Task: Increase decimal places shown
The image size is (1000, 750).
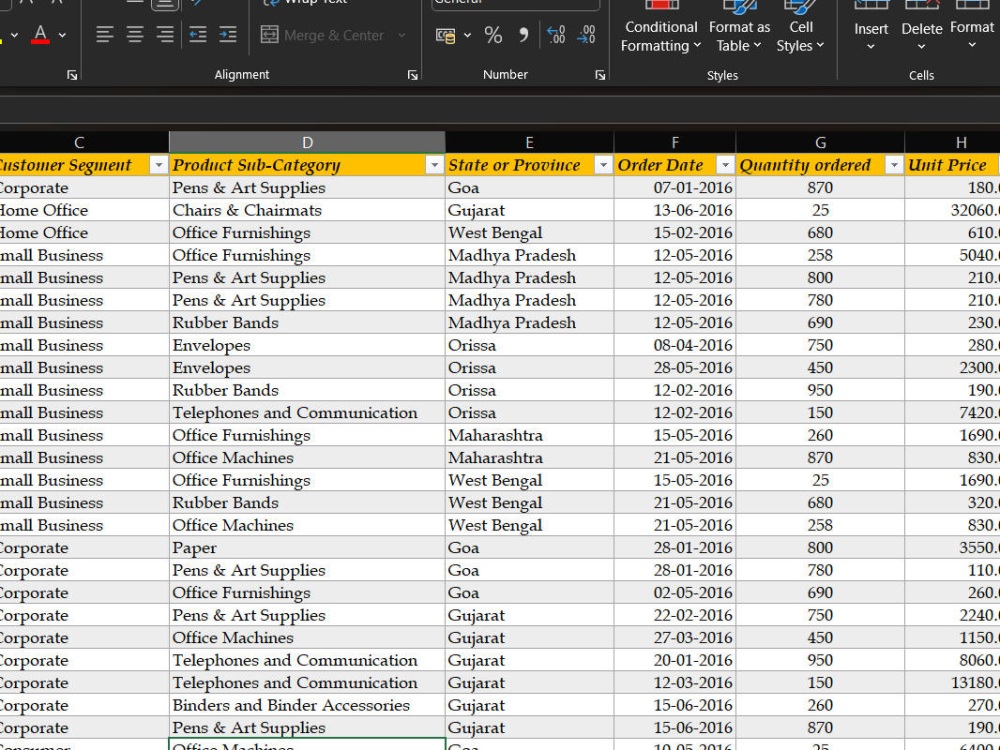Action: point(556,35)
